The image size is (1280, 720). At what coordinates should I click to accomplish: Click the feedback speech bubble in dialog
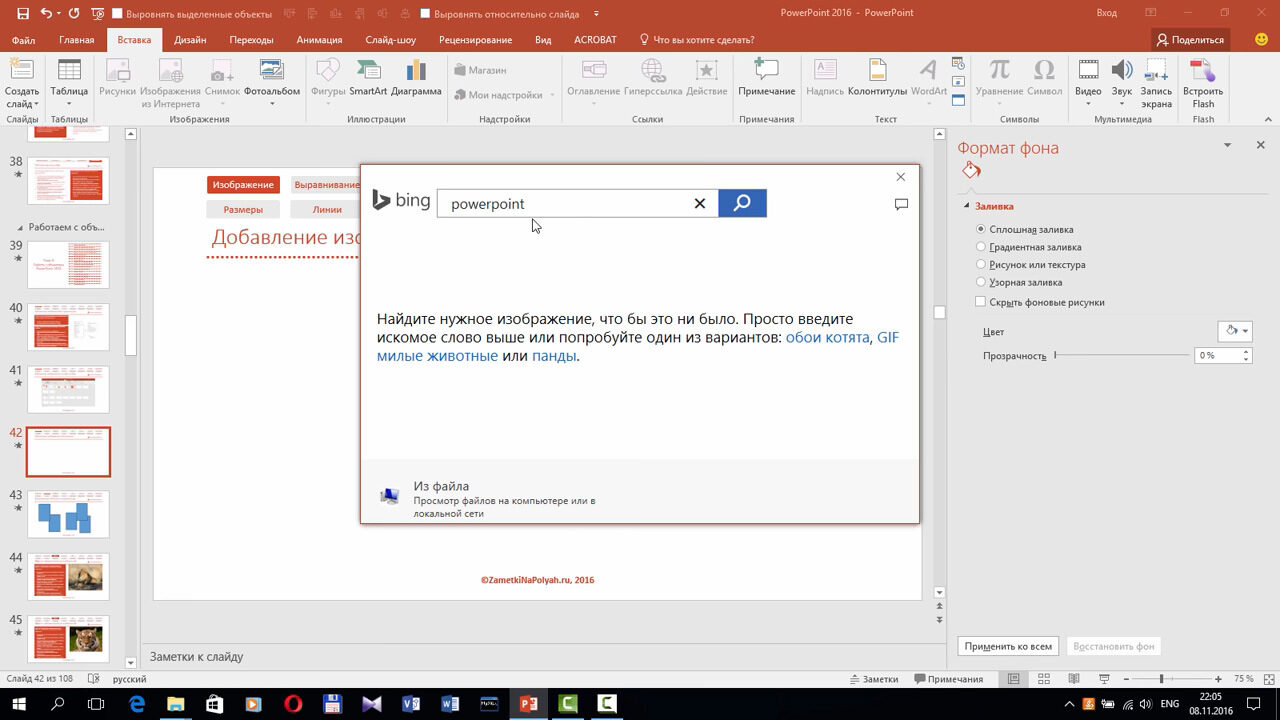[901, 204]
